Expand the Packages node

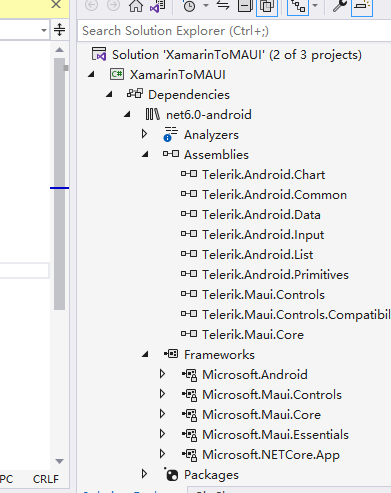(x=144, y=474)
